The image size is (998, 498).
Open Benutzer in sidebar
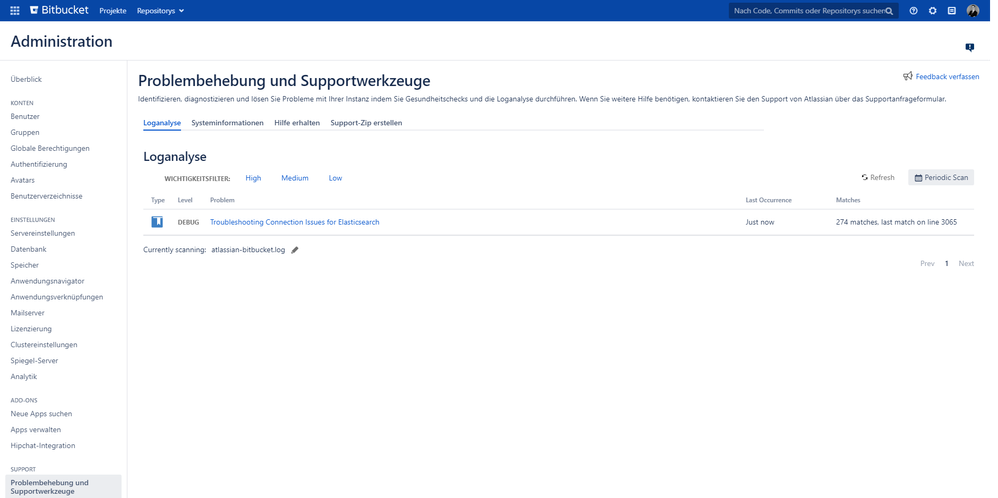pos(25,117)
